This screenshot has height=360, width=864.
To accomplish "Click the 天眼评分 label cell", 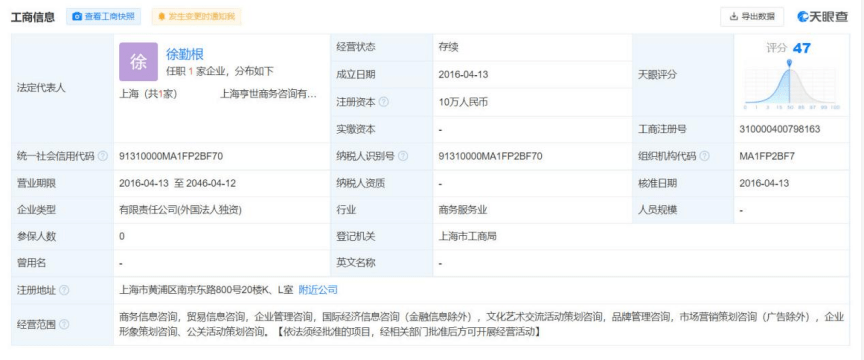I will click(683, 75).
